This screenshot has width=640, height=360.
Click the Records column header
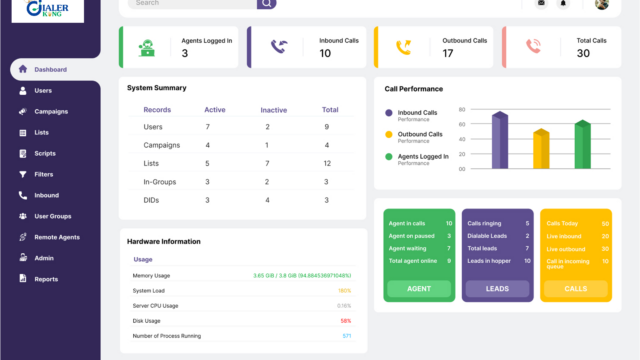(x=157, y=110)
